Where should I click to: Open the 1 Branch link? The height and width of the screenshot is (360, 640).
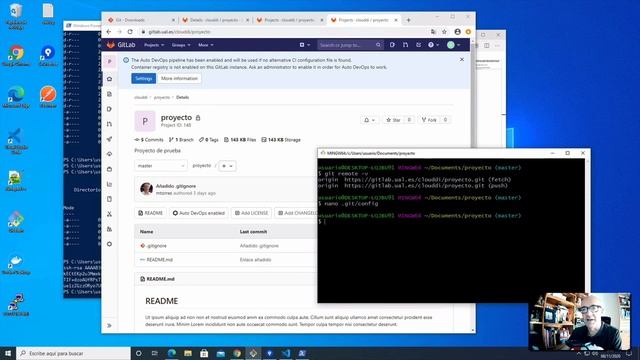tap(181, 140)
